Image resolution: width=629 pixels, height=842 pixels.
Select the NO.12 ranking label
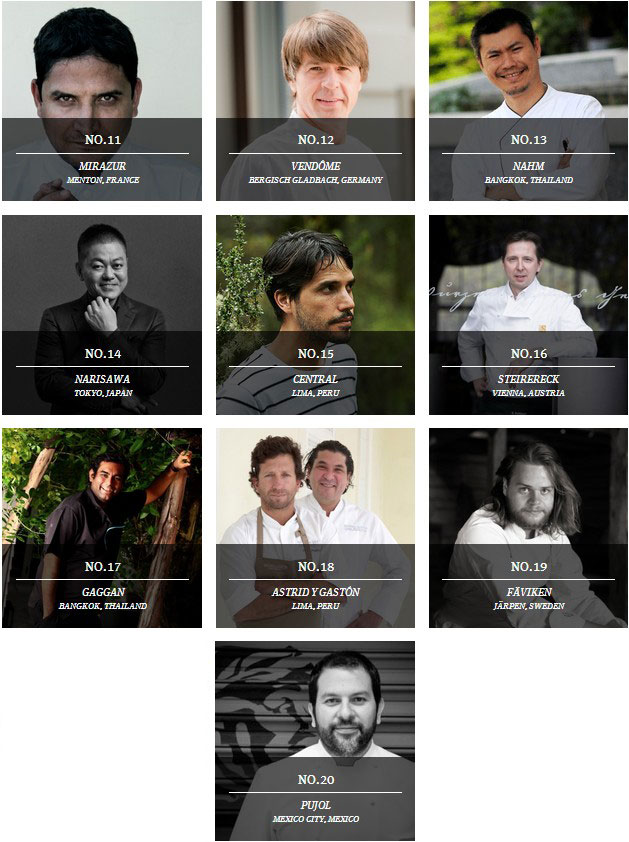pos(316,140)
